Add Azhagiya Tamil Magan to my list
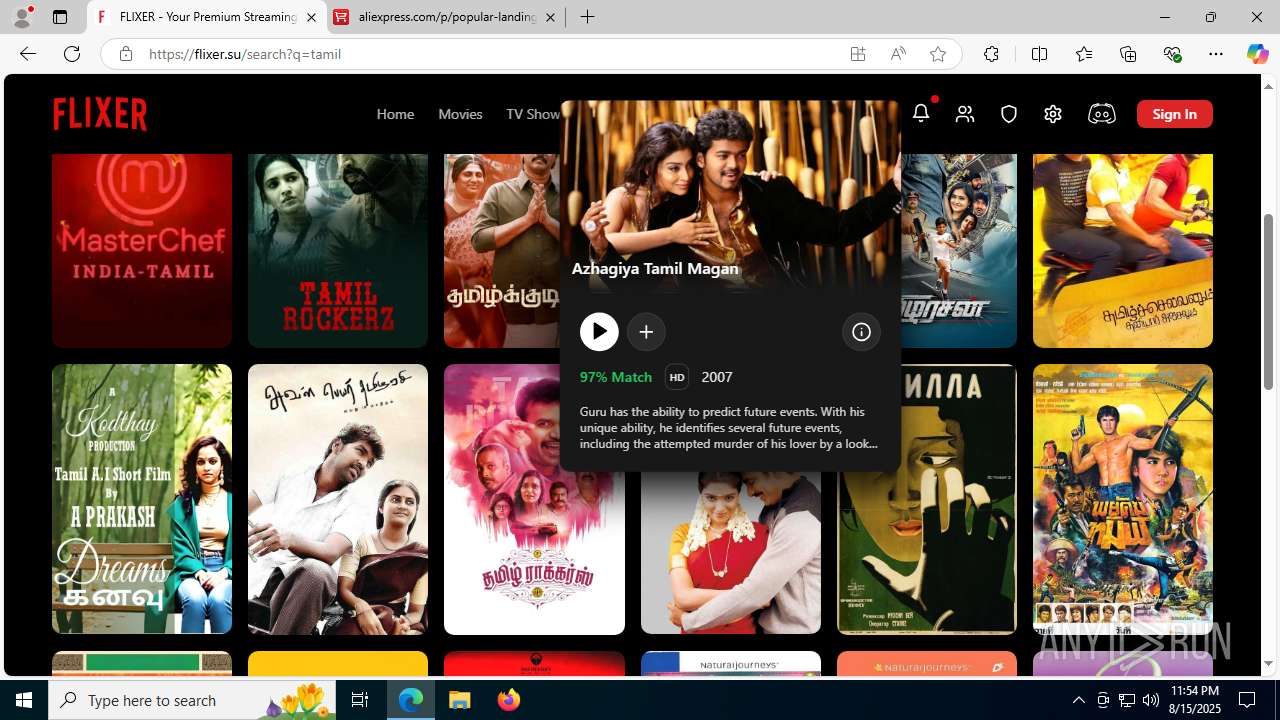Image resolution: width=1280 pixels, height=720 pixels. 646,332
